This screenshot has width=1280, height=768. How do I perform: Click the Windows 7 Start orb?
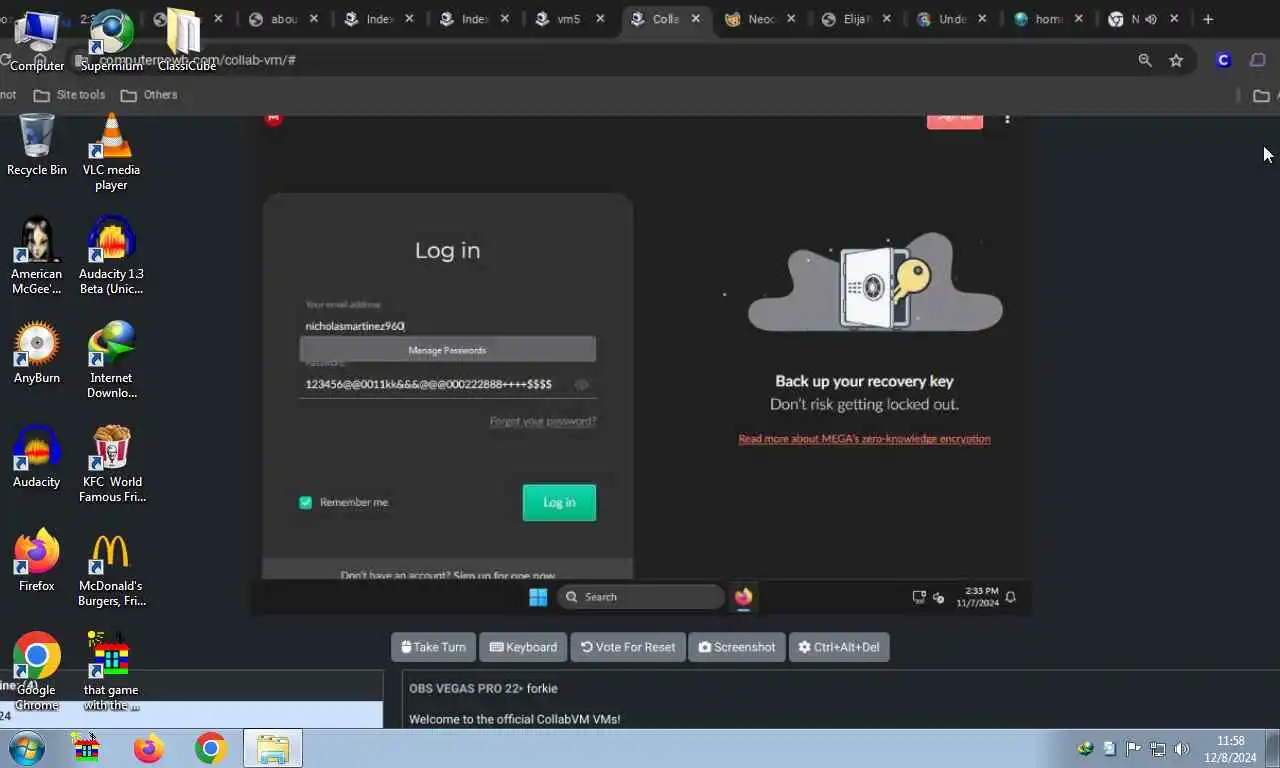coord(27,748)
